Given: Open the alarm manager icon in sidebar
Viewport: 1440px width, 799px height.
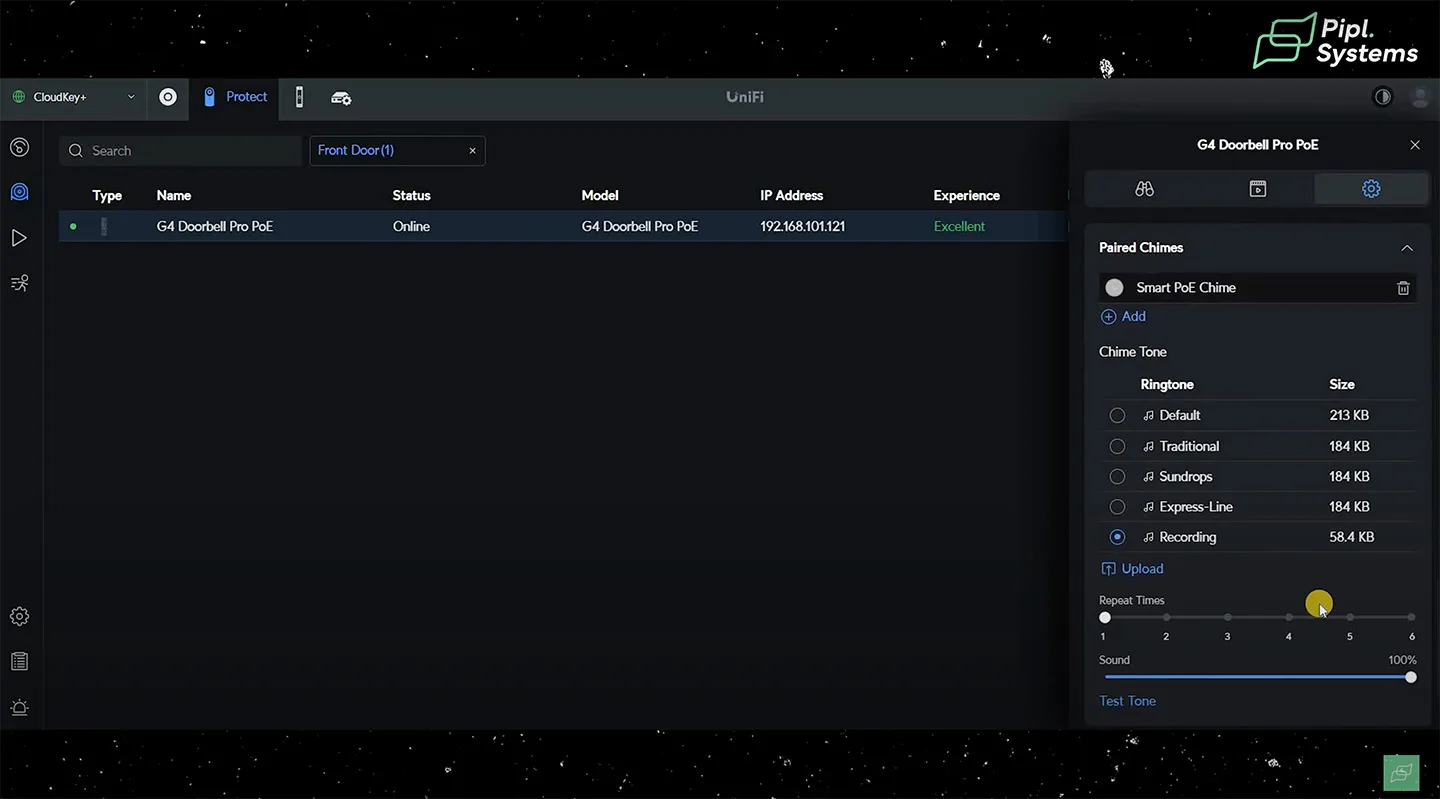Looking at the screenshot, I should coord(19,708).
